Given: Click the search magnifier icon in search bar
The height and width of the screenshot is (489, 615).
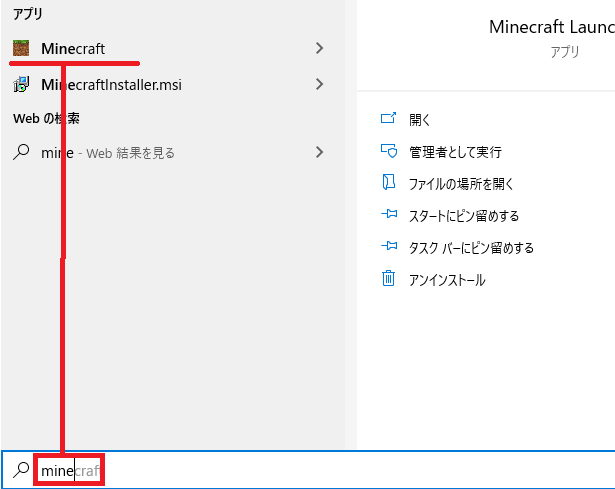Looking at the screenshot, I should [21, 470].
